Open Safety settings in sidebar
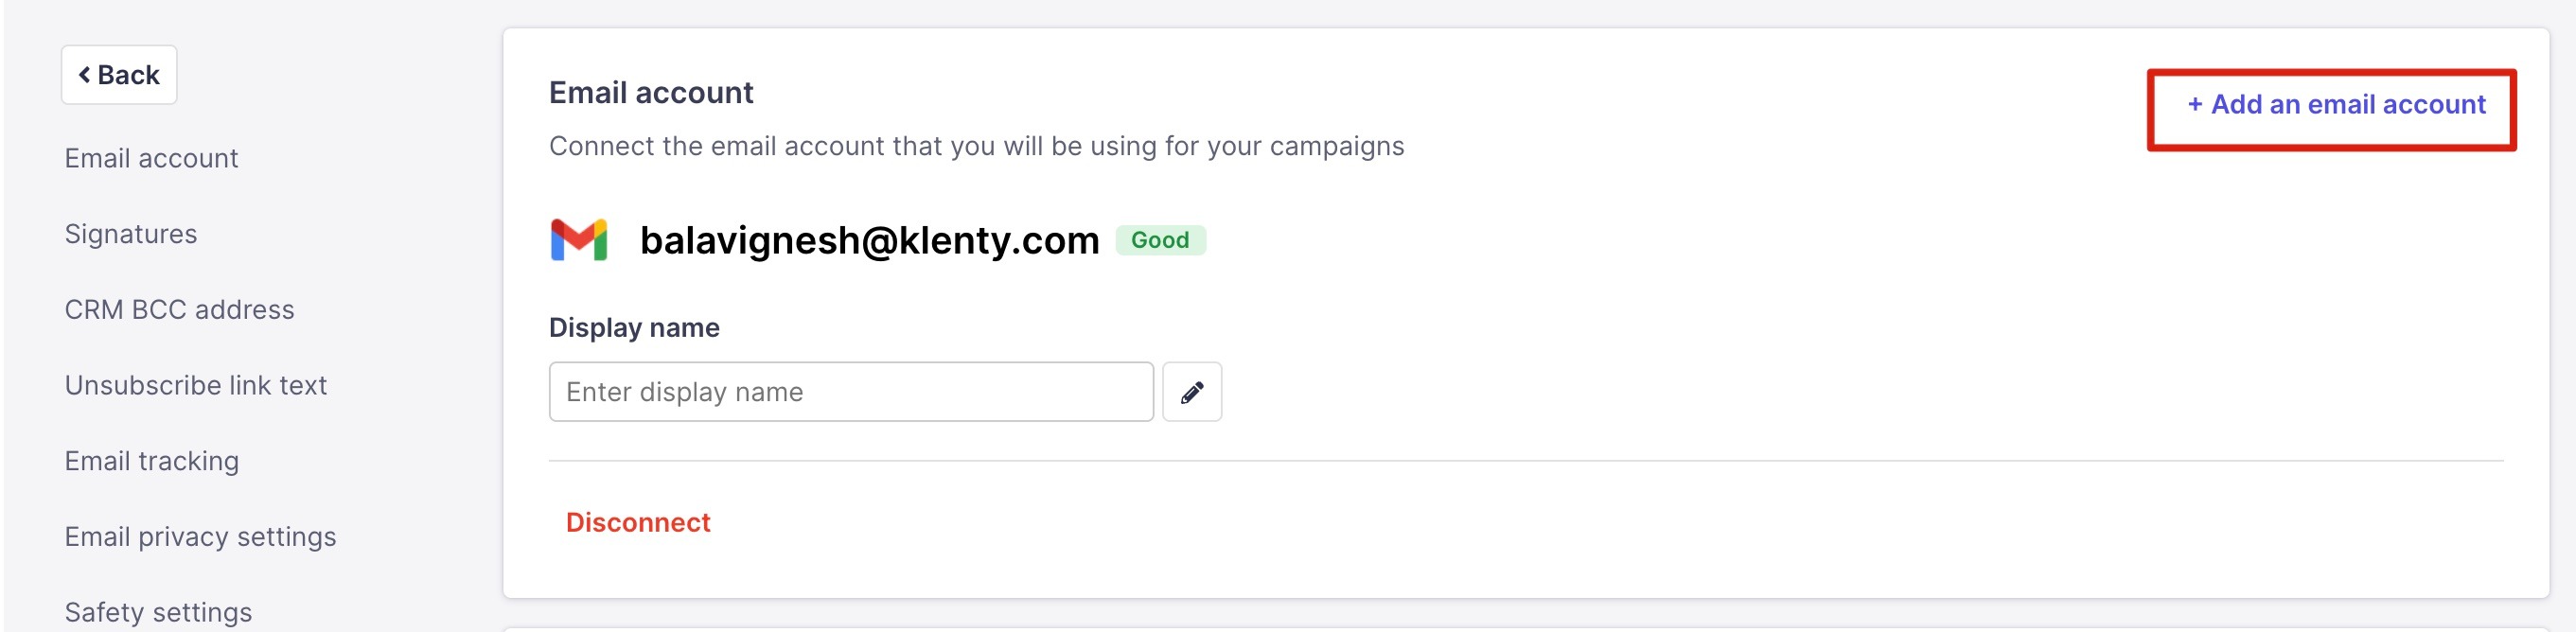2576x632 pixels. click(x=158, y=612)
